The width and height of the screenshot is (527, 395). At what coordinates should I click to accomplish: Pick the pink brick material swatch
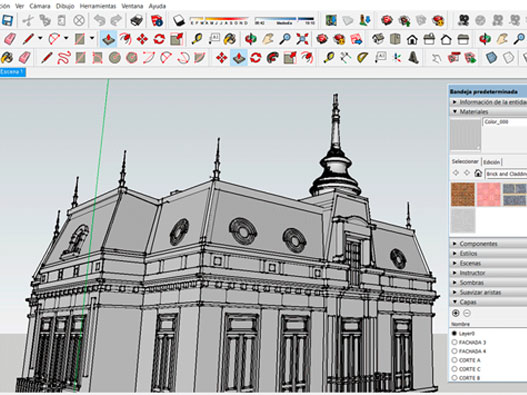(x=489, y=194)
